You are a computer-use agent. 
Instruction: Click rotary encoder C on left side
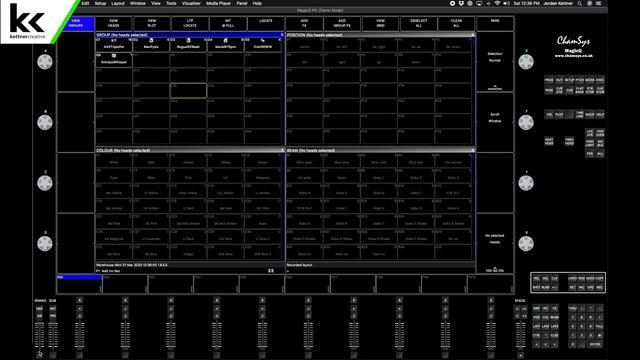45,183
